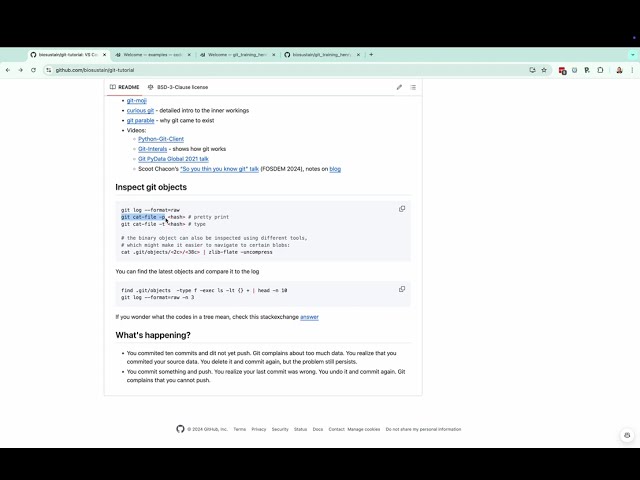Go forward in browser history
This screenshot has width=640, height=480.
click(x=20, y=70)
